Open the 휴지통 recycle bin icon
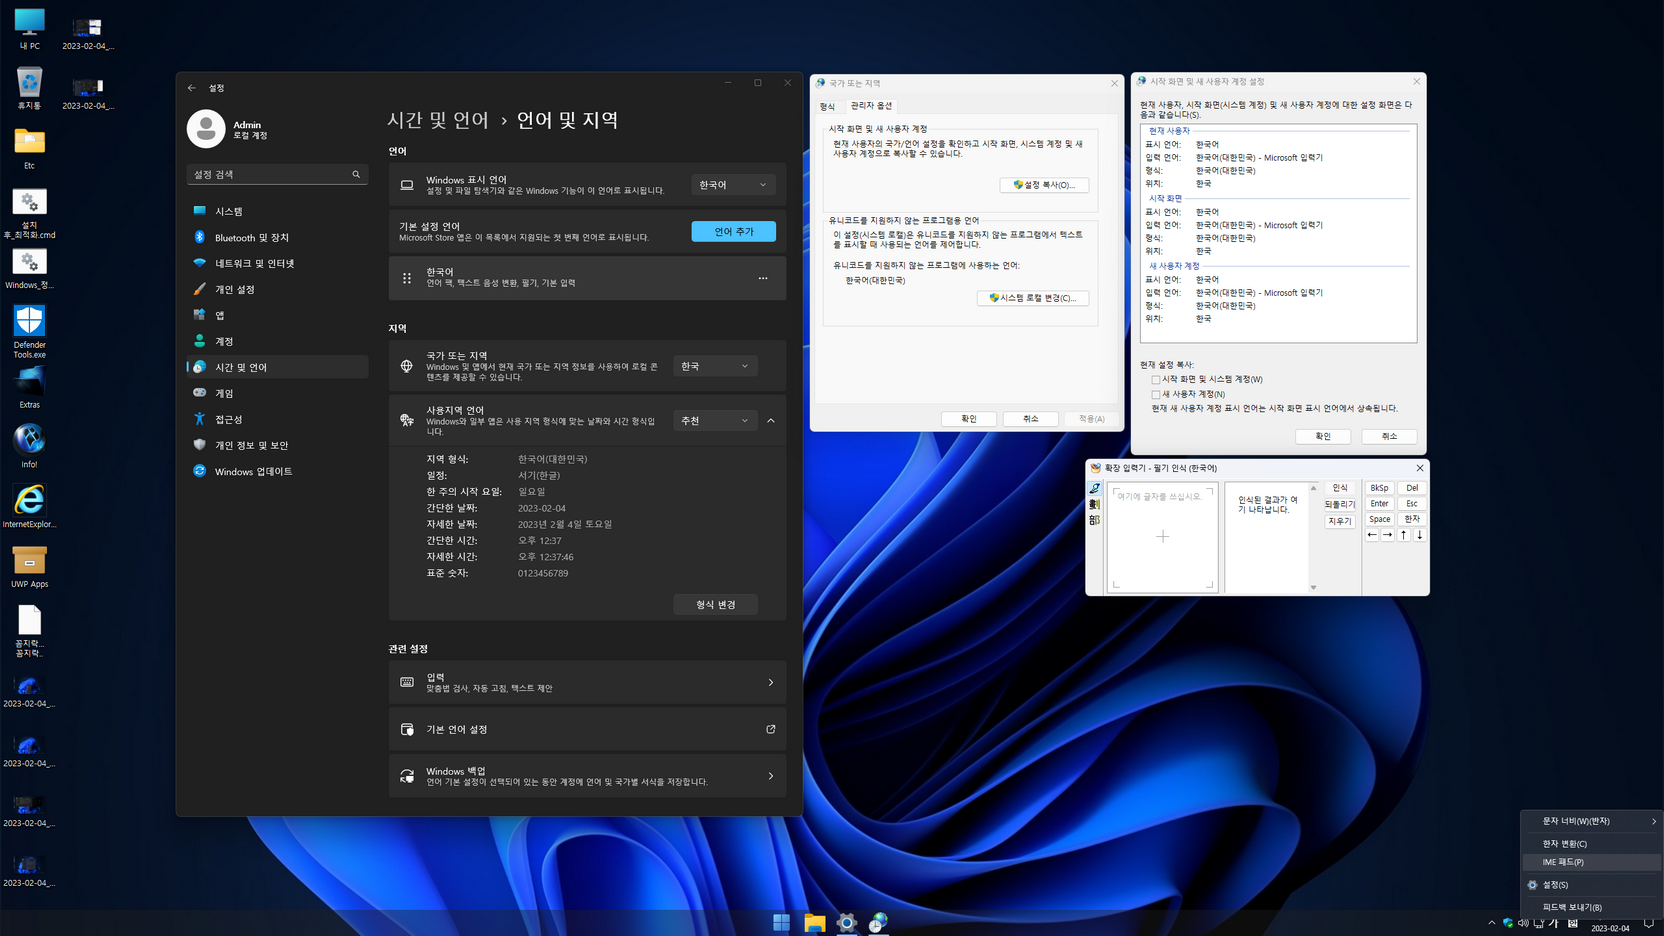The image size is (1664, 936). 29,88
